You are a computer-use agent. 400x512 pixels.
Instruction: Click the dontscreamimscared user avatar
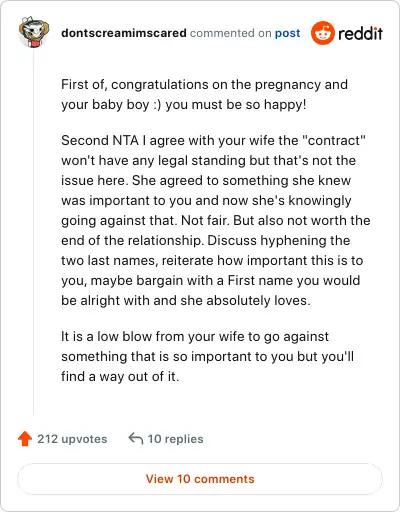coord(34,32)
